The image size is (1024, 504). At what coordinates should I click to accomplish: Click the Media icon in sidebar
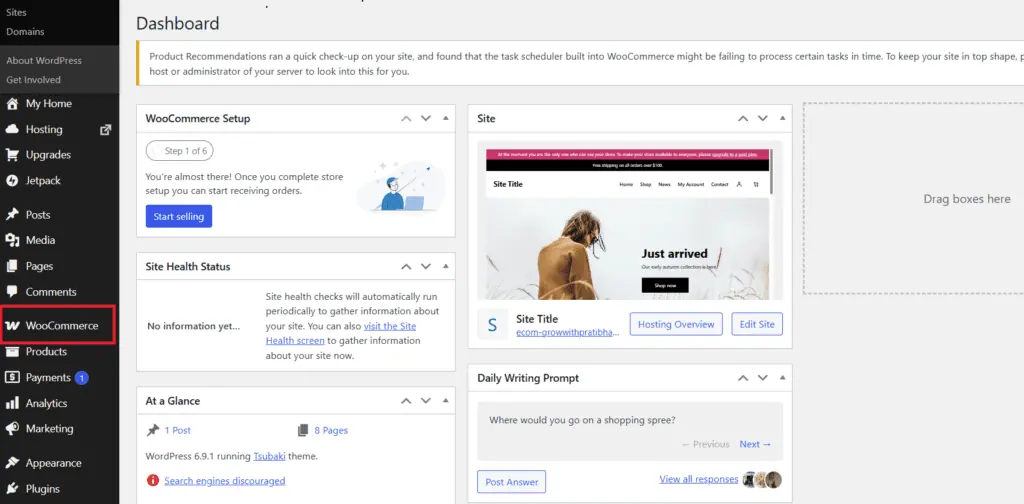coord(12,240)
